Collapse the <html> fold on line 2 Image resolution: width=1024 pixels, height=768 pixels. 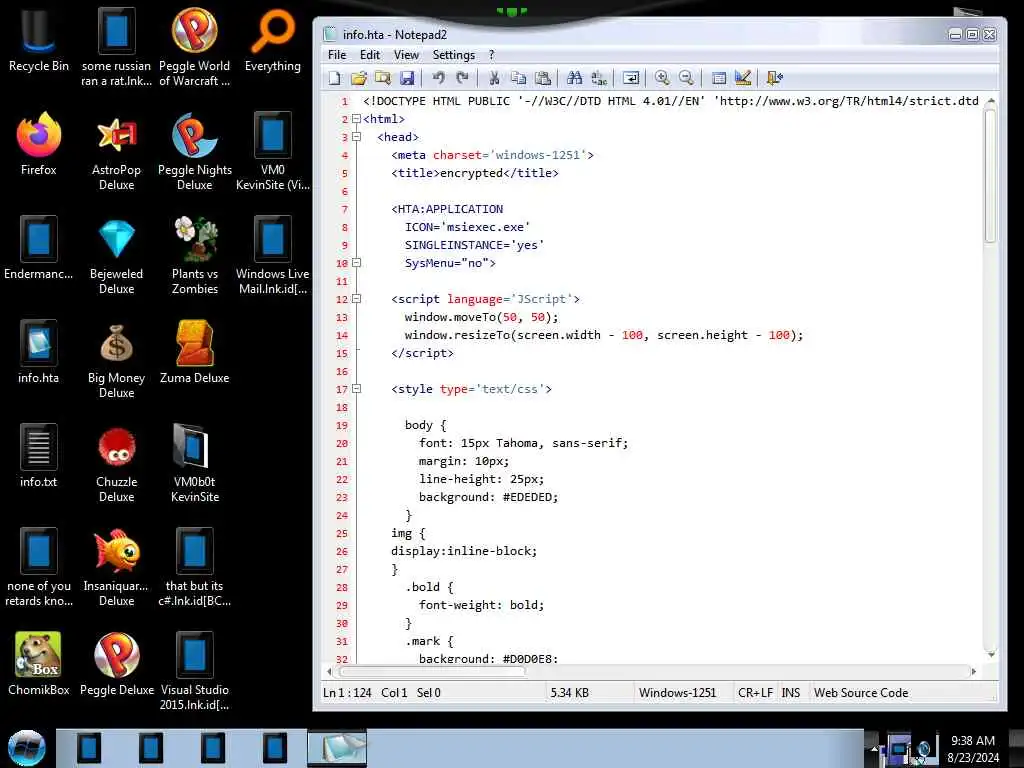coord(357,119)
